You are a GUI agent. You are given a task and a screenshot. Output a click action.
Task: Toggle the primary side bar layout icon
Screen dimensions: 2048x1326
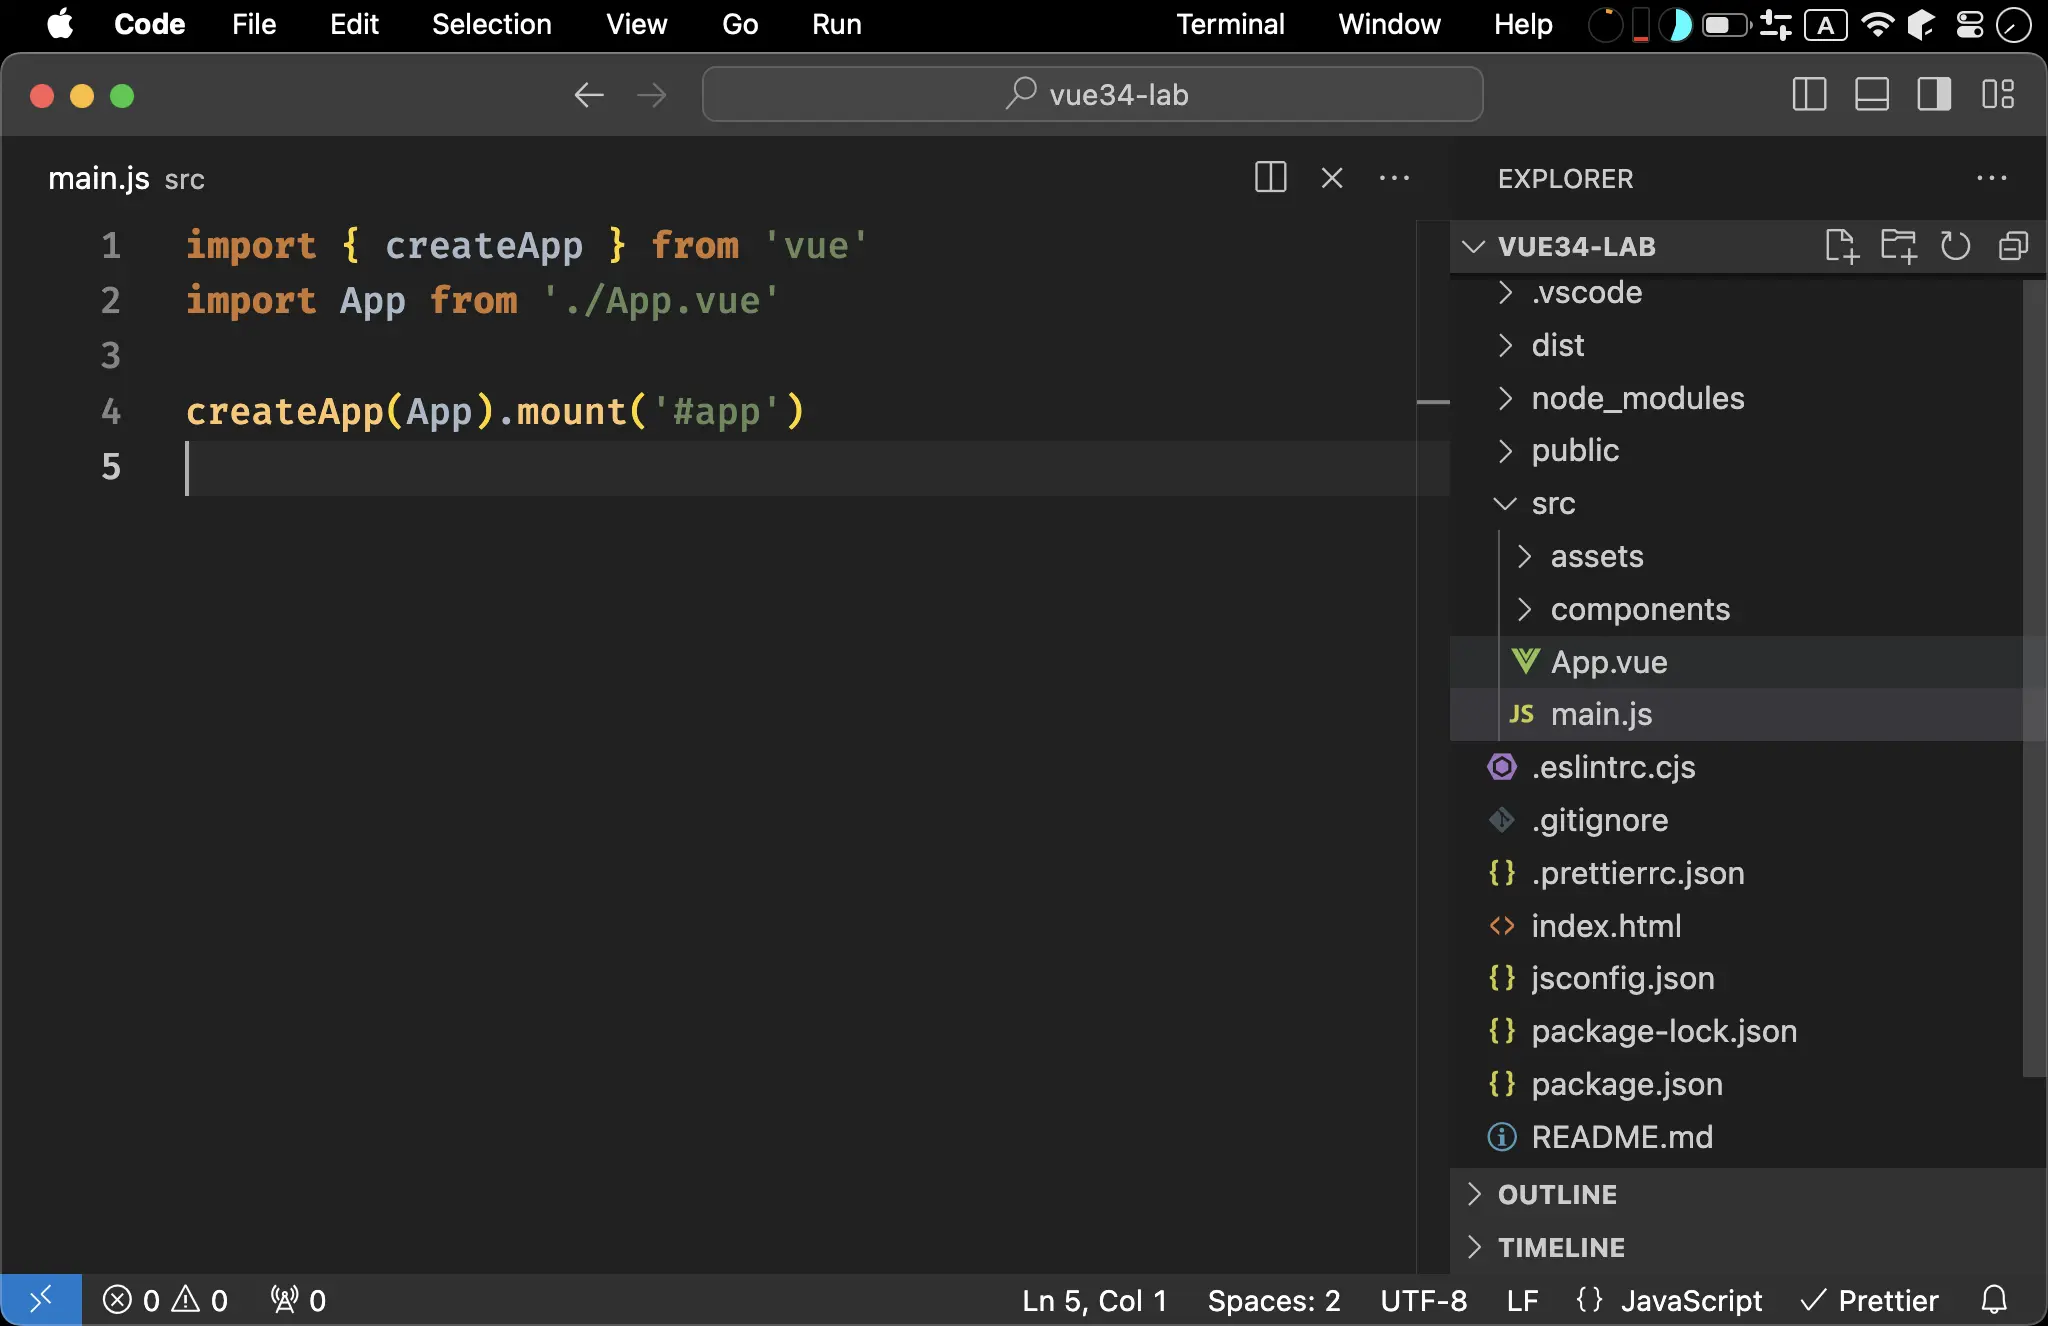pos(1809,95)
